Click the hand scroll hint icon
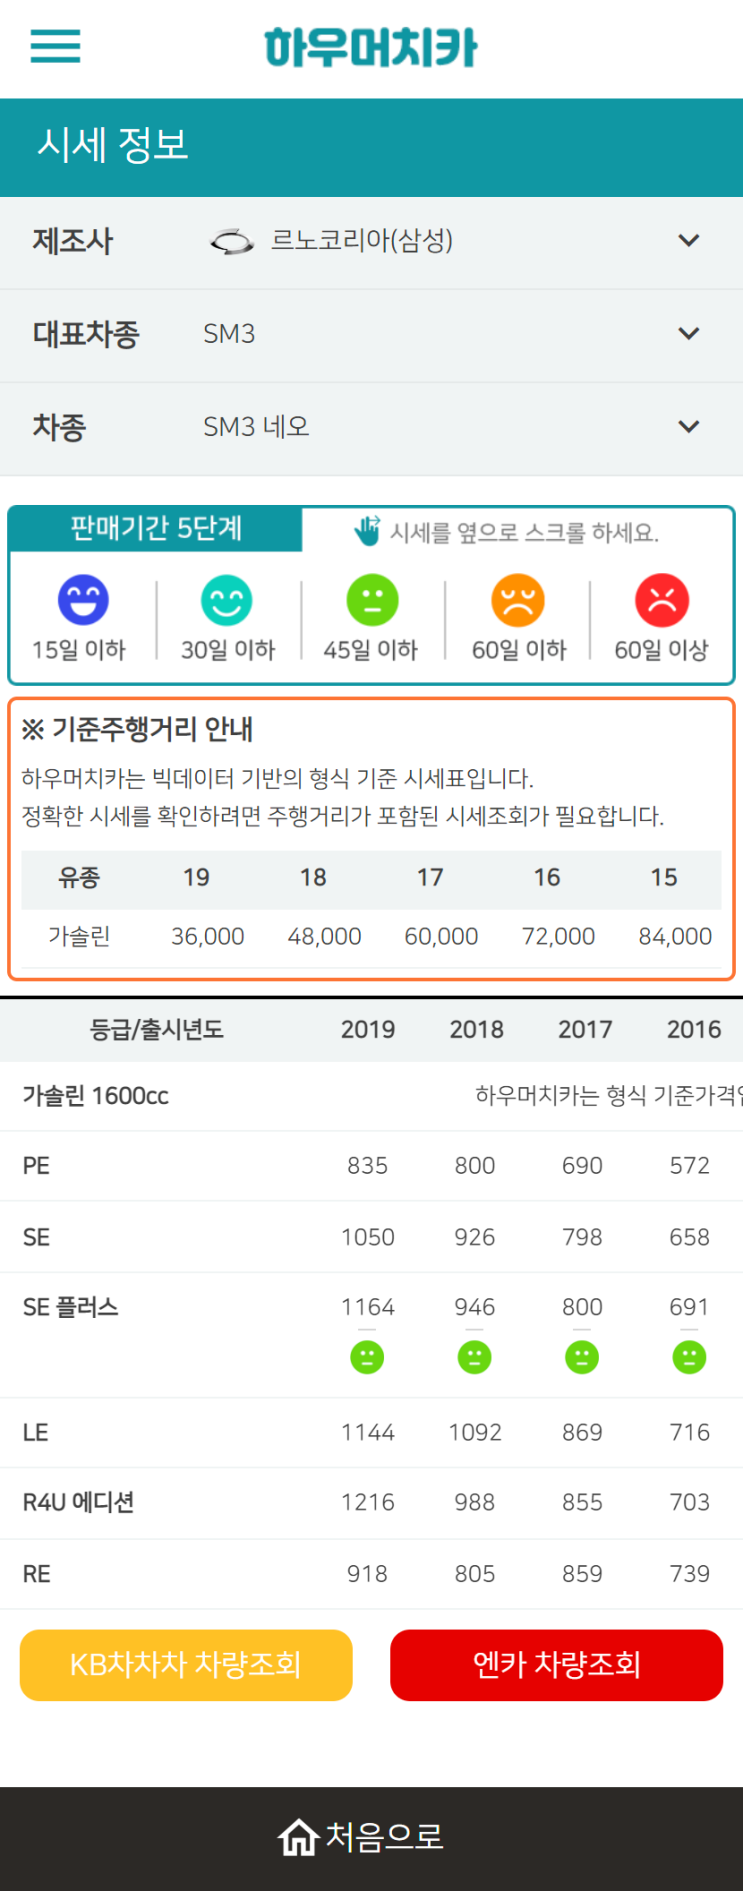This screenshot has width=743, height=1891. pyautogui.click(x=367, y=531)
